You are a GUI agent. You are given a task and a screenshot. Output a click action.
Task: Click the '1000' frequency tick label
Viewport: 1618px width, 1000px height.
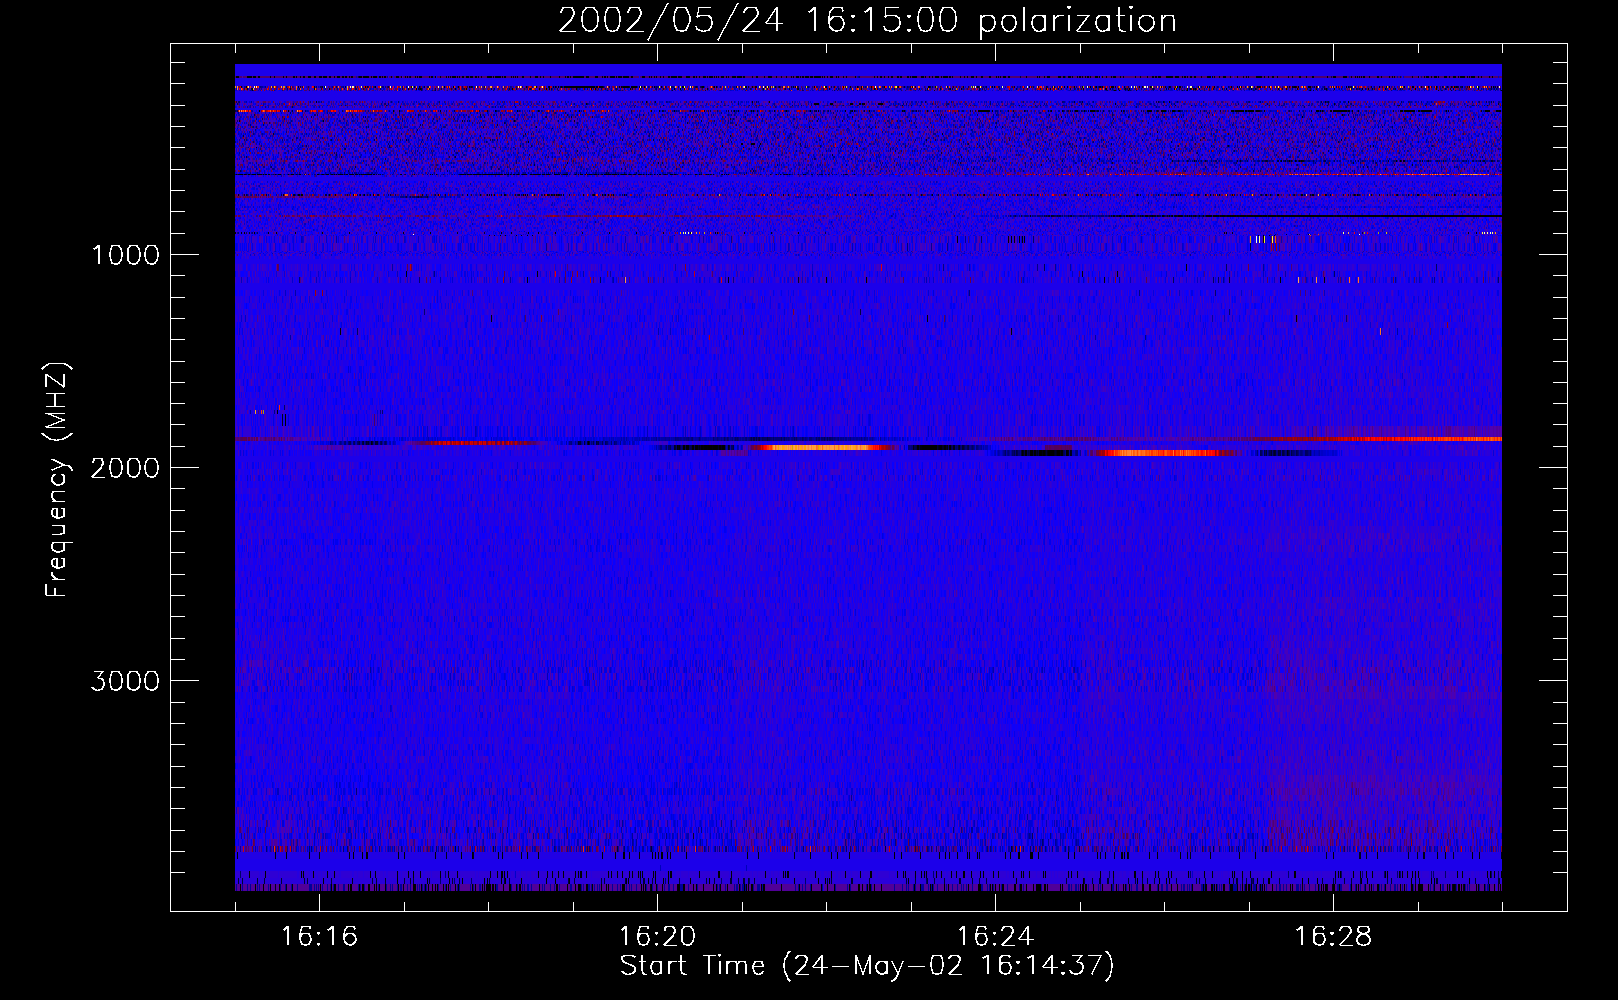[x=125, y=255]
